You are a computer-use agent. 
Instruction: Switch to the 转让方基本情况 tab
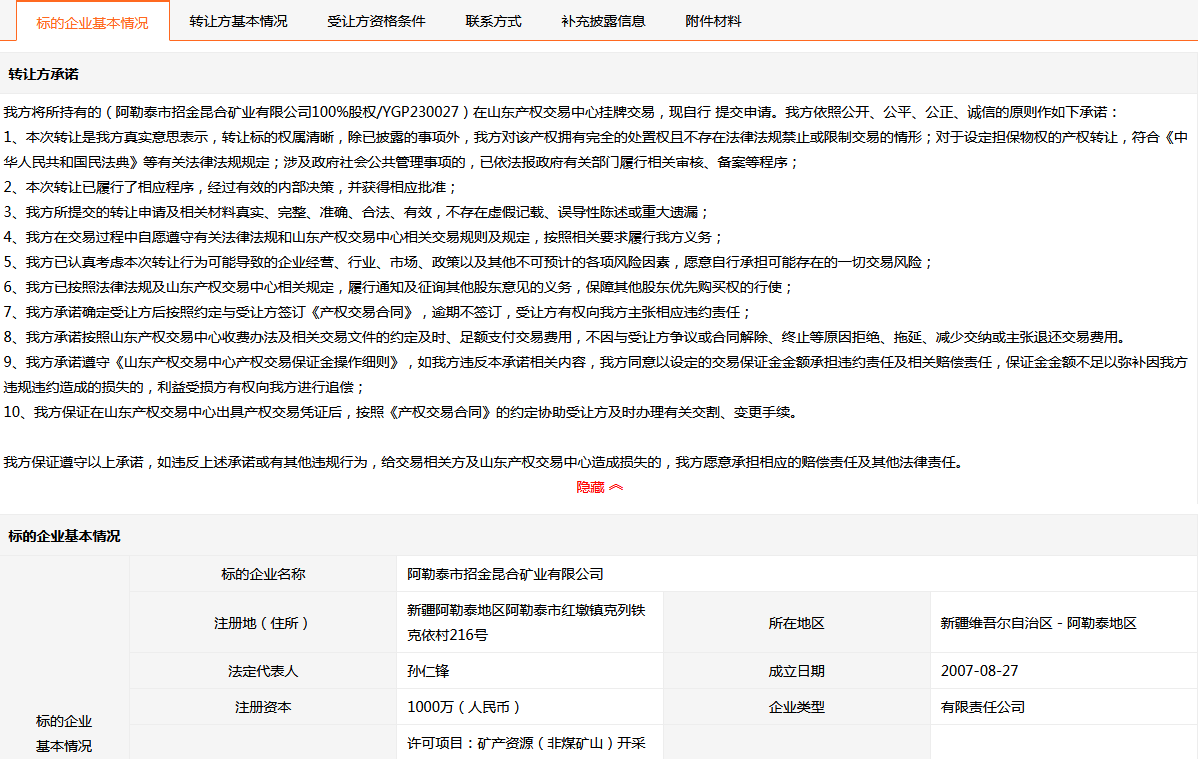point(238,21)
